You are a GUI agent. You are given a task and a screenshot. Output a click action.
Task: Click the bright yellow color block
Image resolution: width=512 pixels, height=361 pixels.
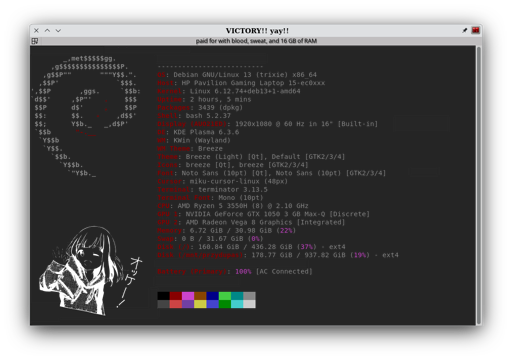pyautogui.click(x=200, y=304)
